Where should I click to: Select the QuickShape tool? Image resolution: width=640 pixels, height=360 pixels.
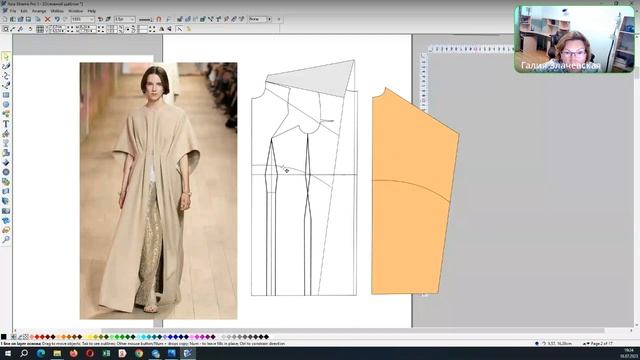click(6, 114)
